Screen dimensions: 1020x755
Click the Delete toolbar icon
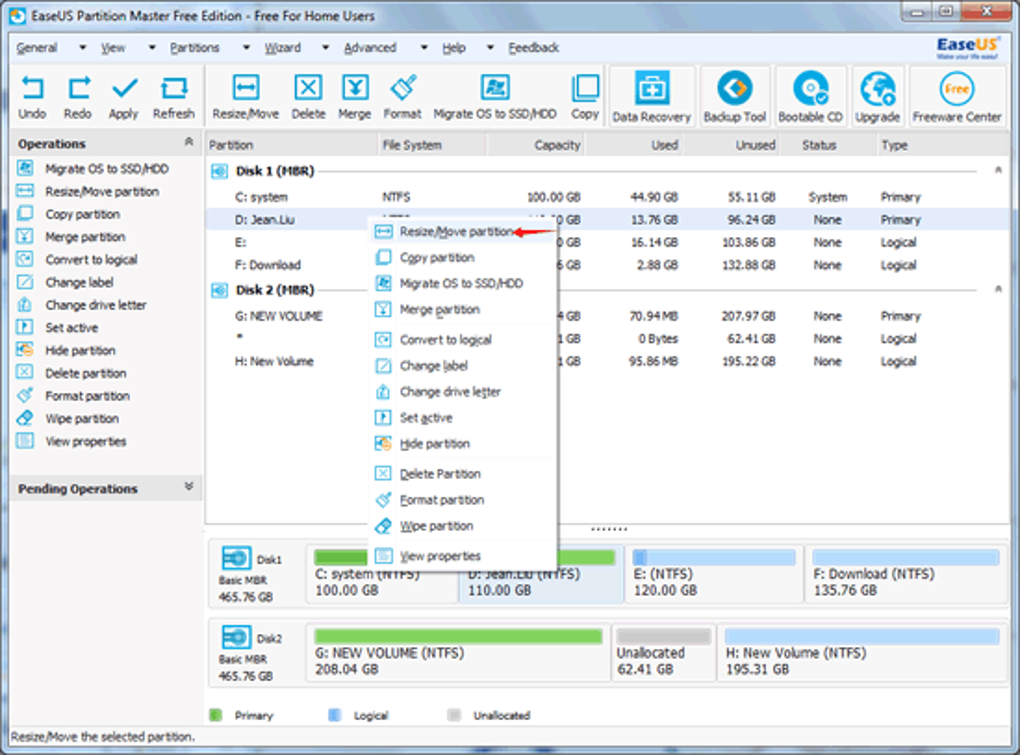(308, 98)
